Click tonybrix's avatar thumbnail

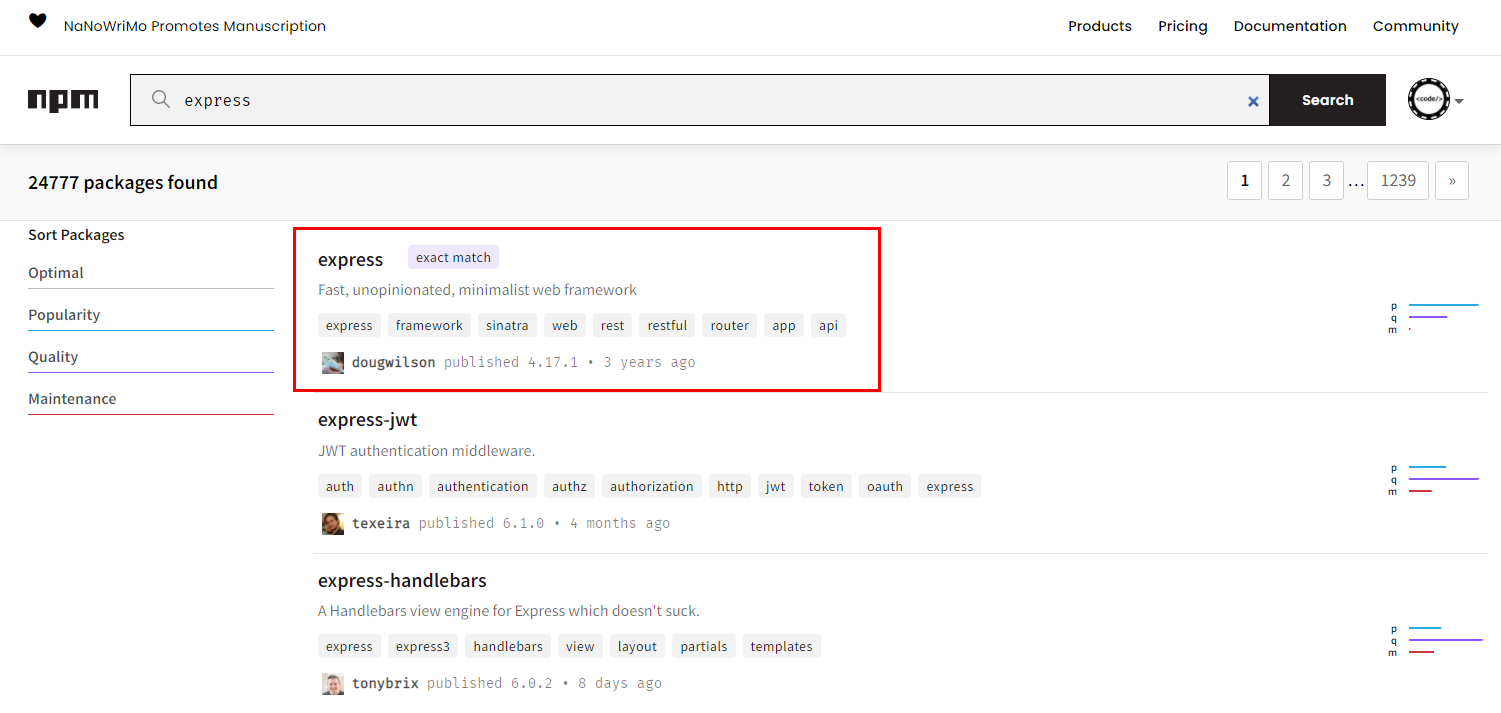(333, 683)
